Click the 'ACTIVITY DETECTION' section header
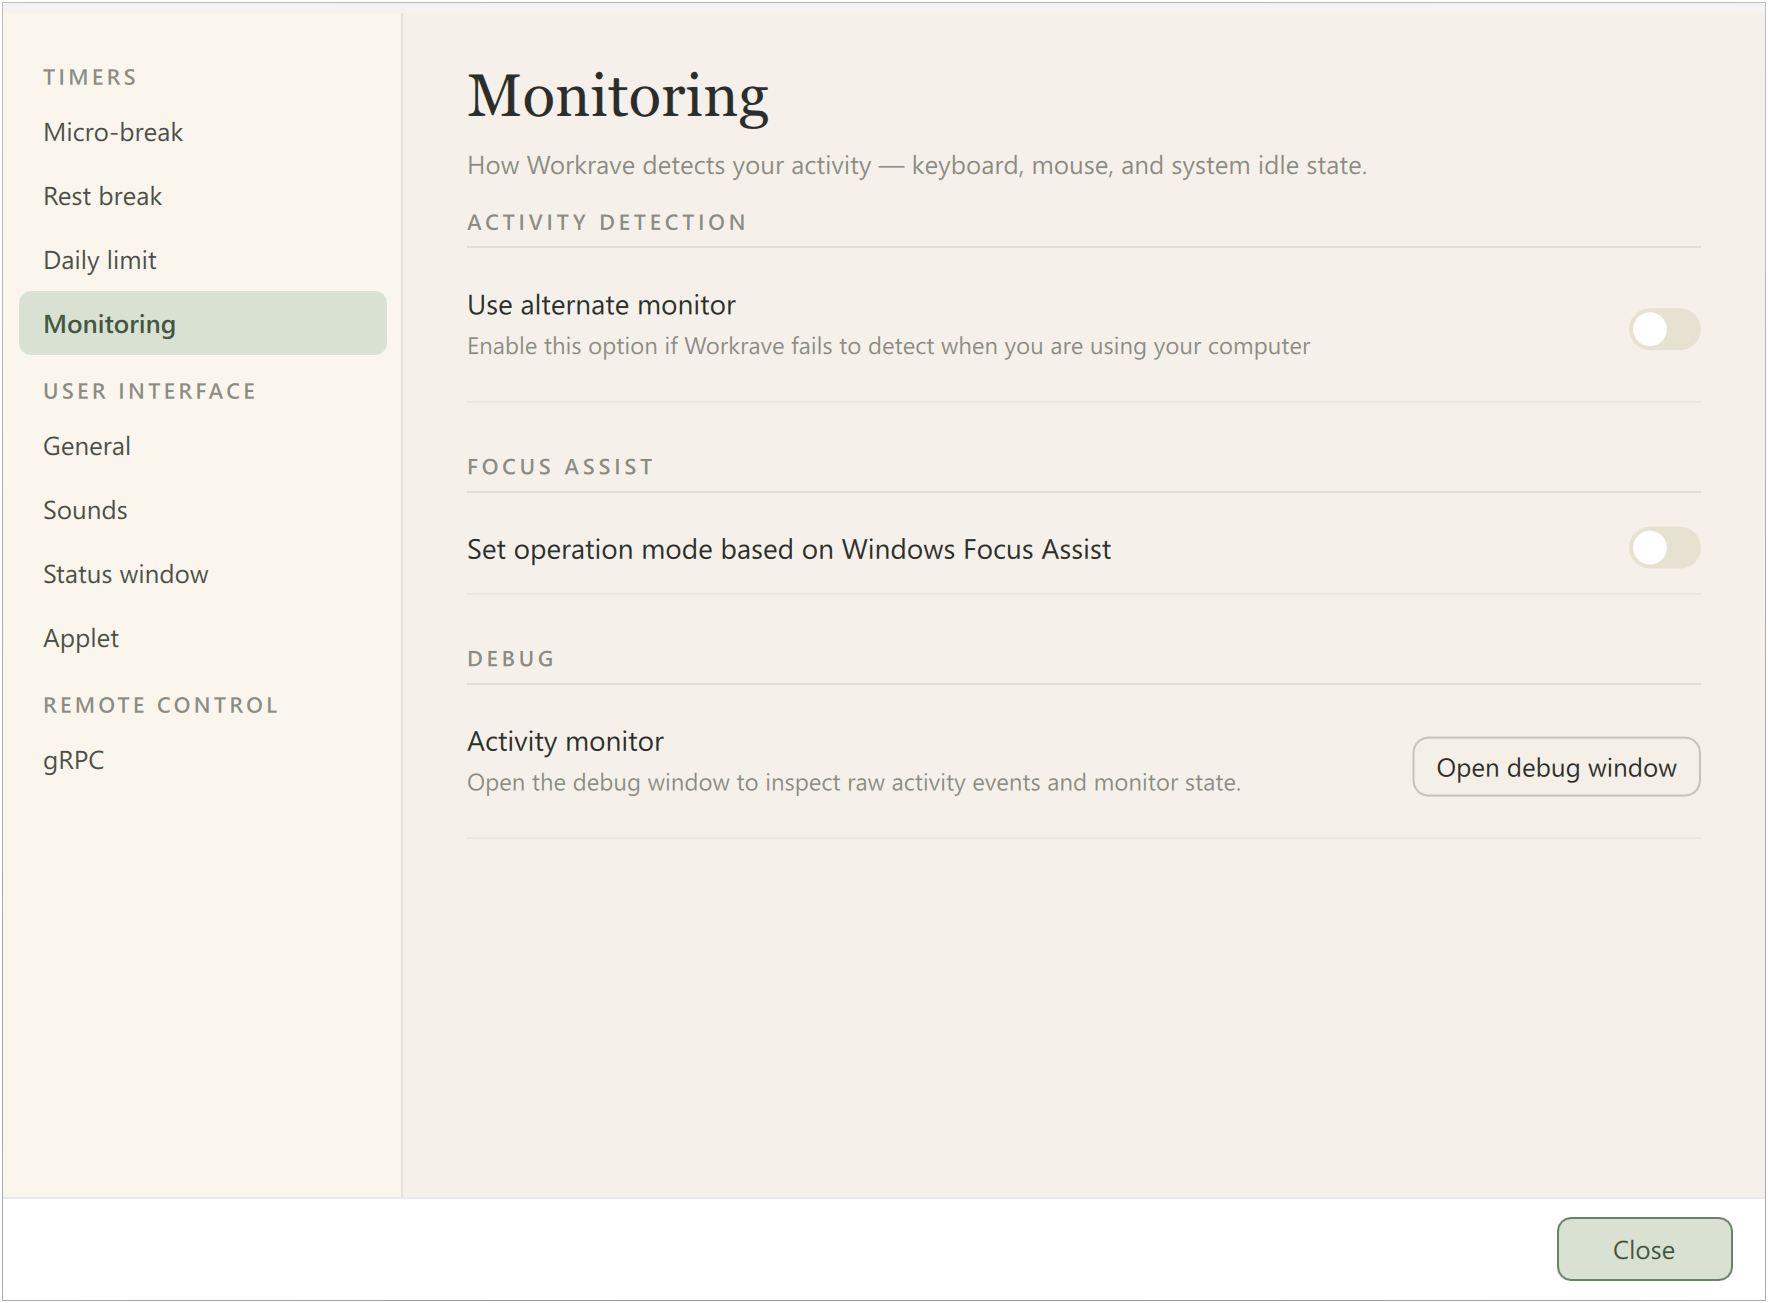The image size is (1768, 1303). tap(607, 222)
